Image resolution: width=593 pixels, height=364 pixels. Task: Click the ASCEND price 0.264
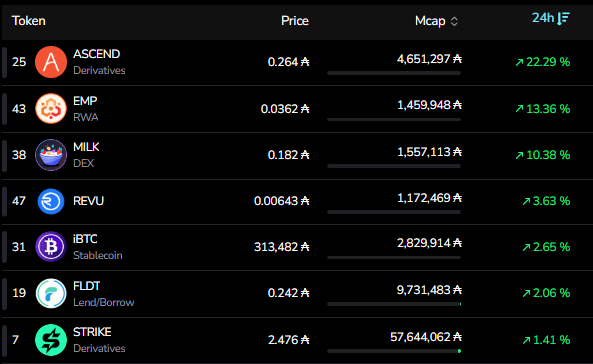289,62
